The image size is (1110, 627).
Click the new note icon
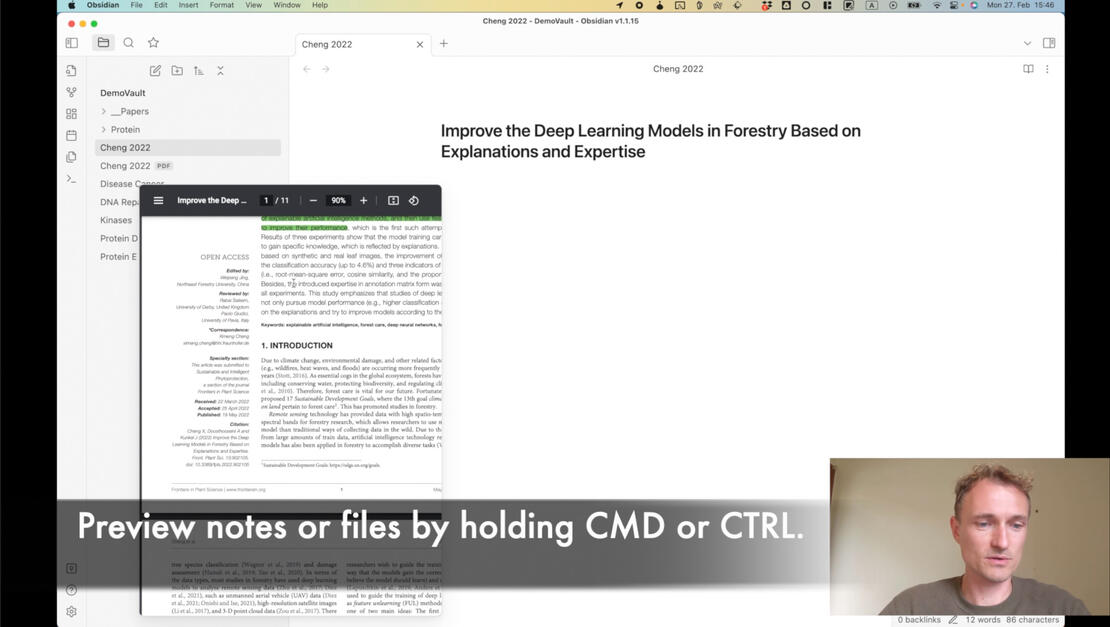point(155,71)
